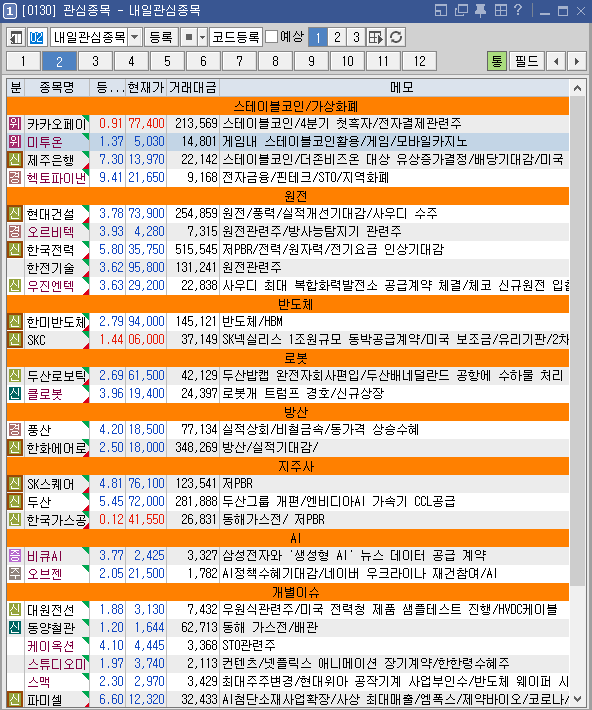This screenshot has height=710, width=592.
Task: Expand the arrow beside the square icon
Action: click(x=202, y=37)
